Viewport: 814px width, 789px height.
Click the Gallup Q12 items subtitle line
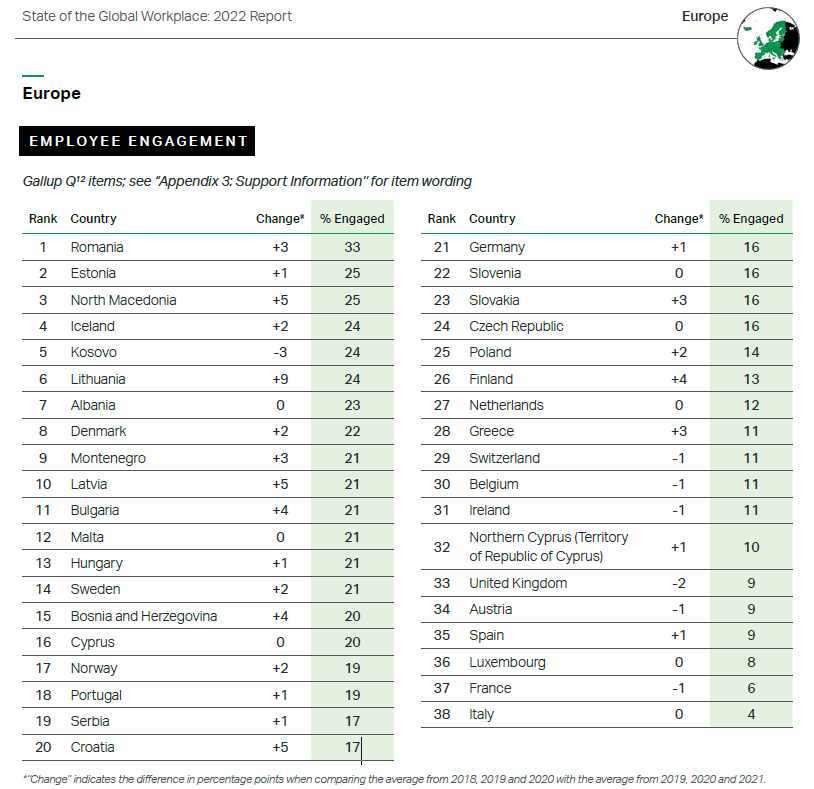point(247,181)
